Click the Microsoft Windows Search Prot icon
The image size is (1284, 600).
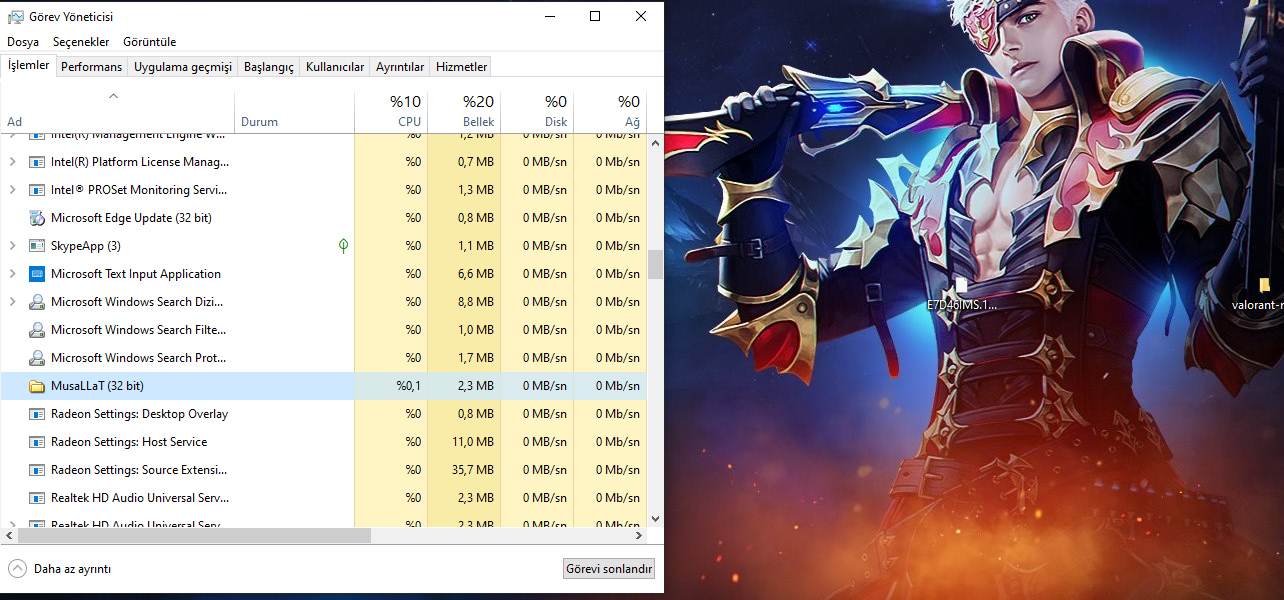tap(37, 358)
